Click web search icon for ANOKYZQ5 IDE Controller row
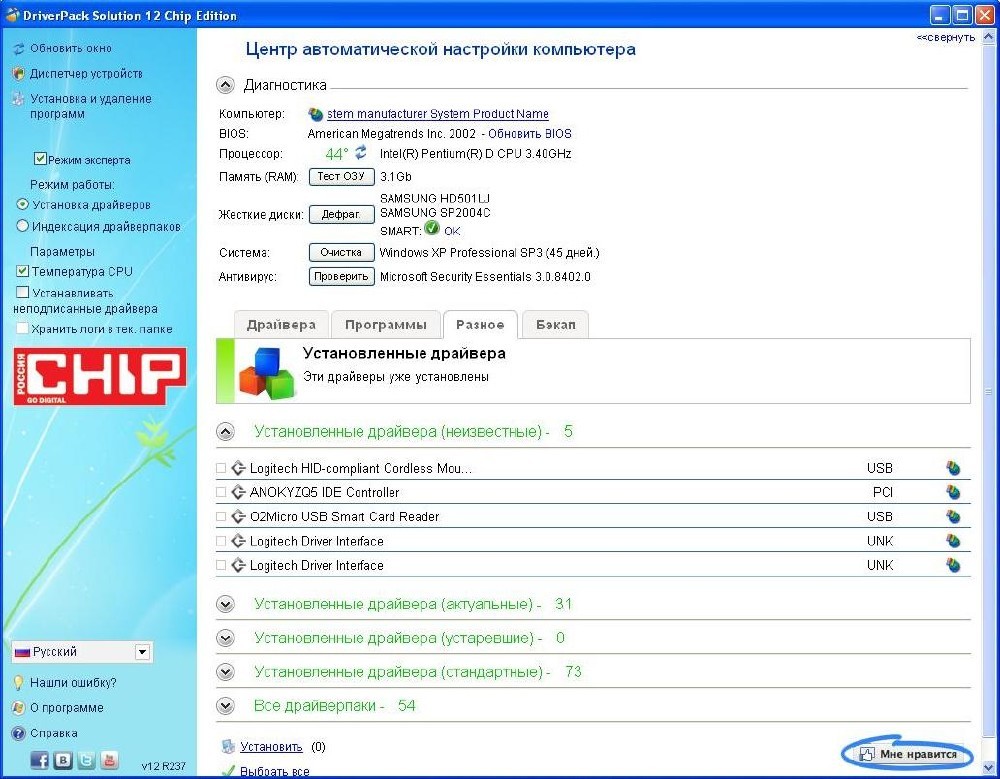The height and width of the screenshot is (779, 1000). (953, 492)
